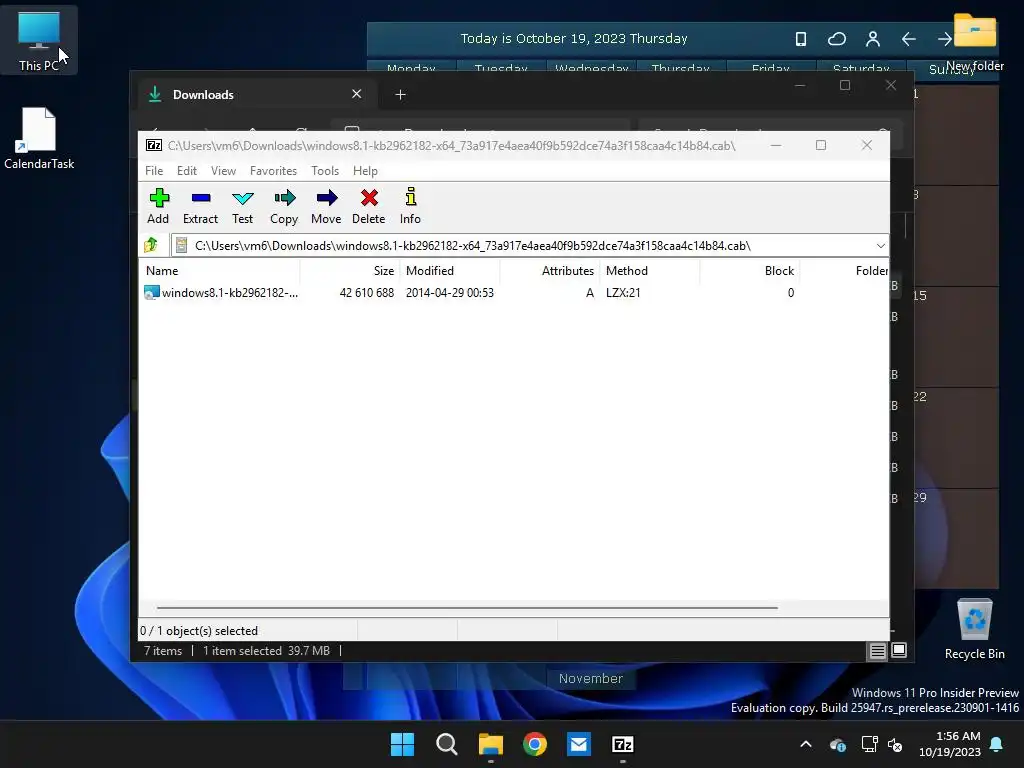Go to previous month in calendar widget

point(908,39)
